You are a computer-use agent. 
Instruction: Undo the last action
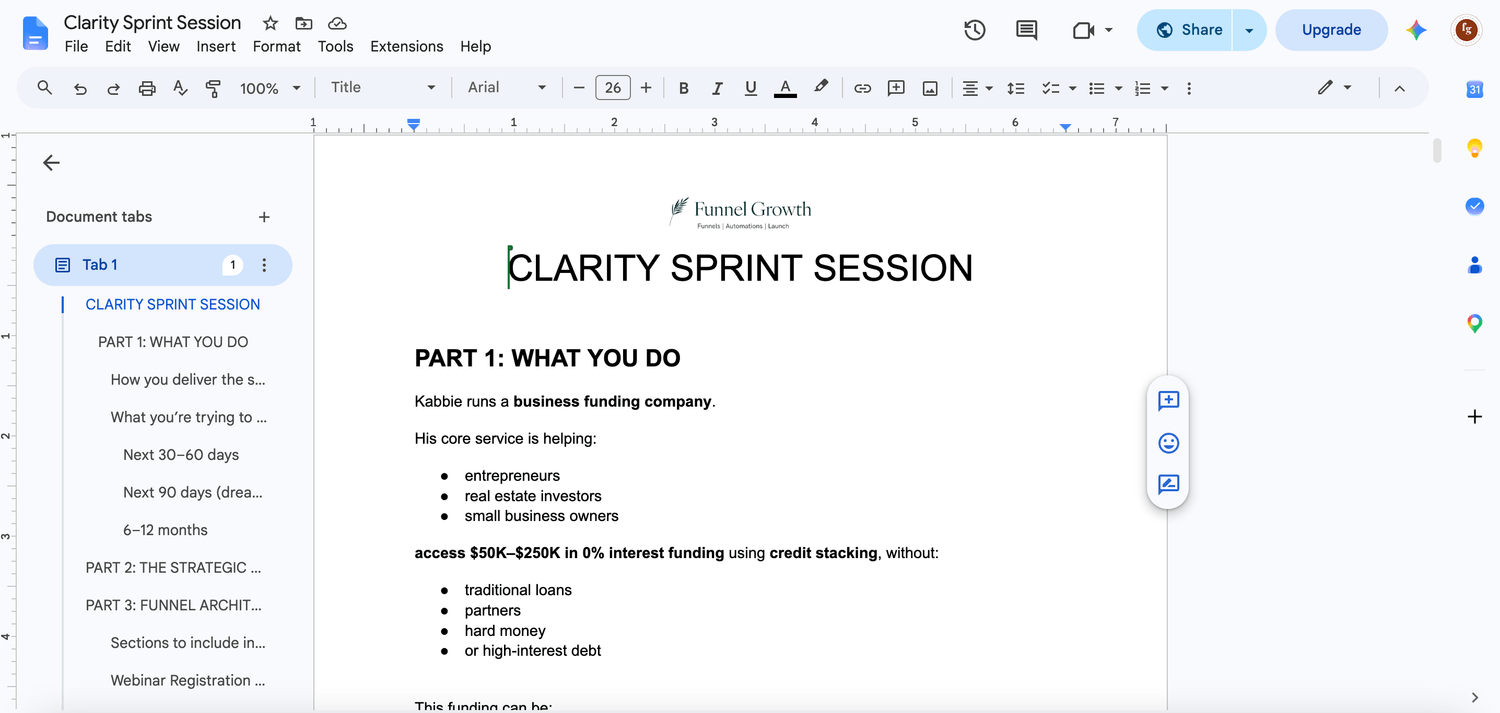(x=80, y=88)
